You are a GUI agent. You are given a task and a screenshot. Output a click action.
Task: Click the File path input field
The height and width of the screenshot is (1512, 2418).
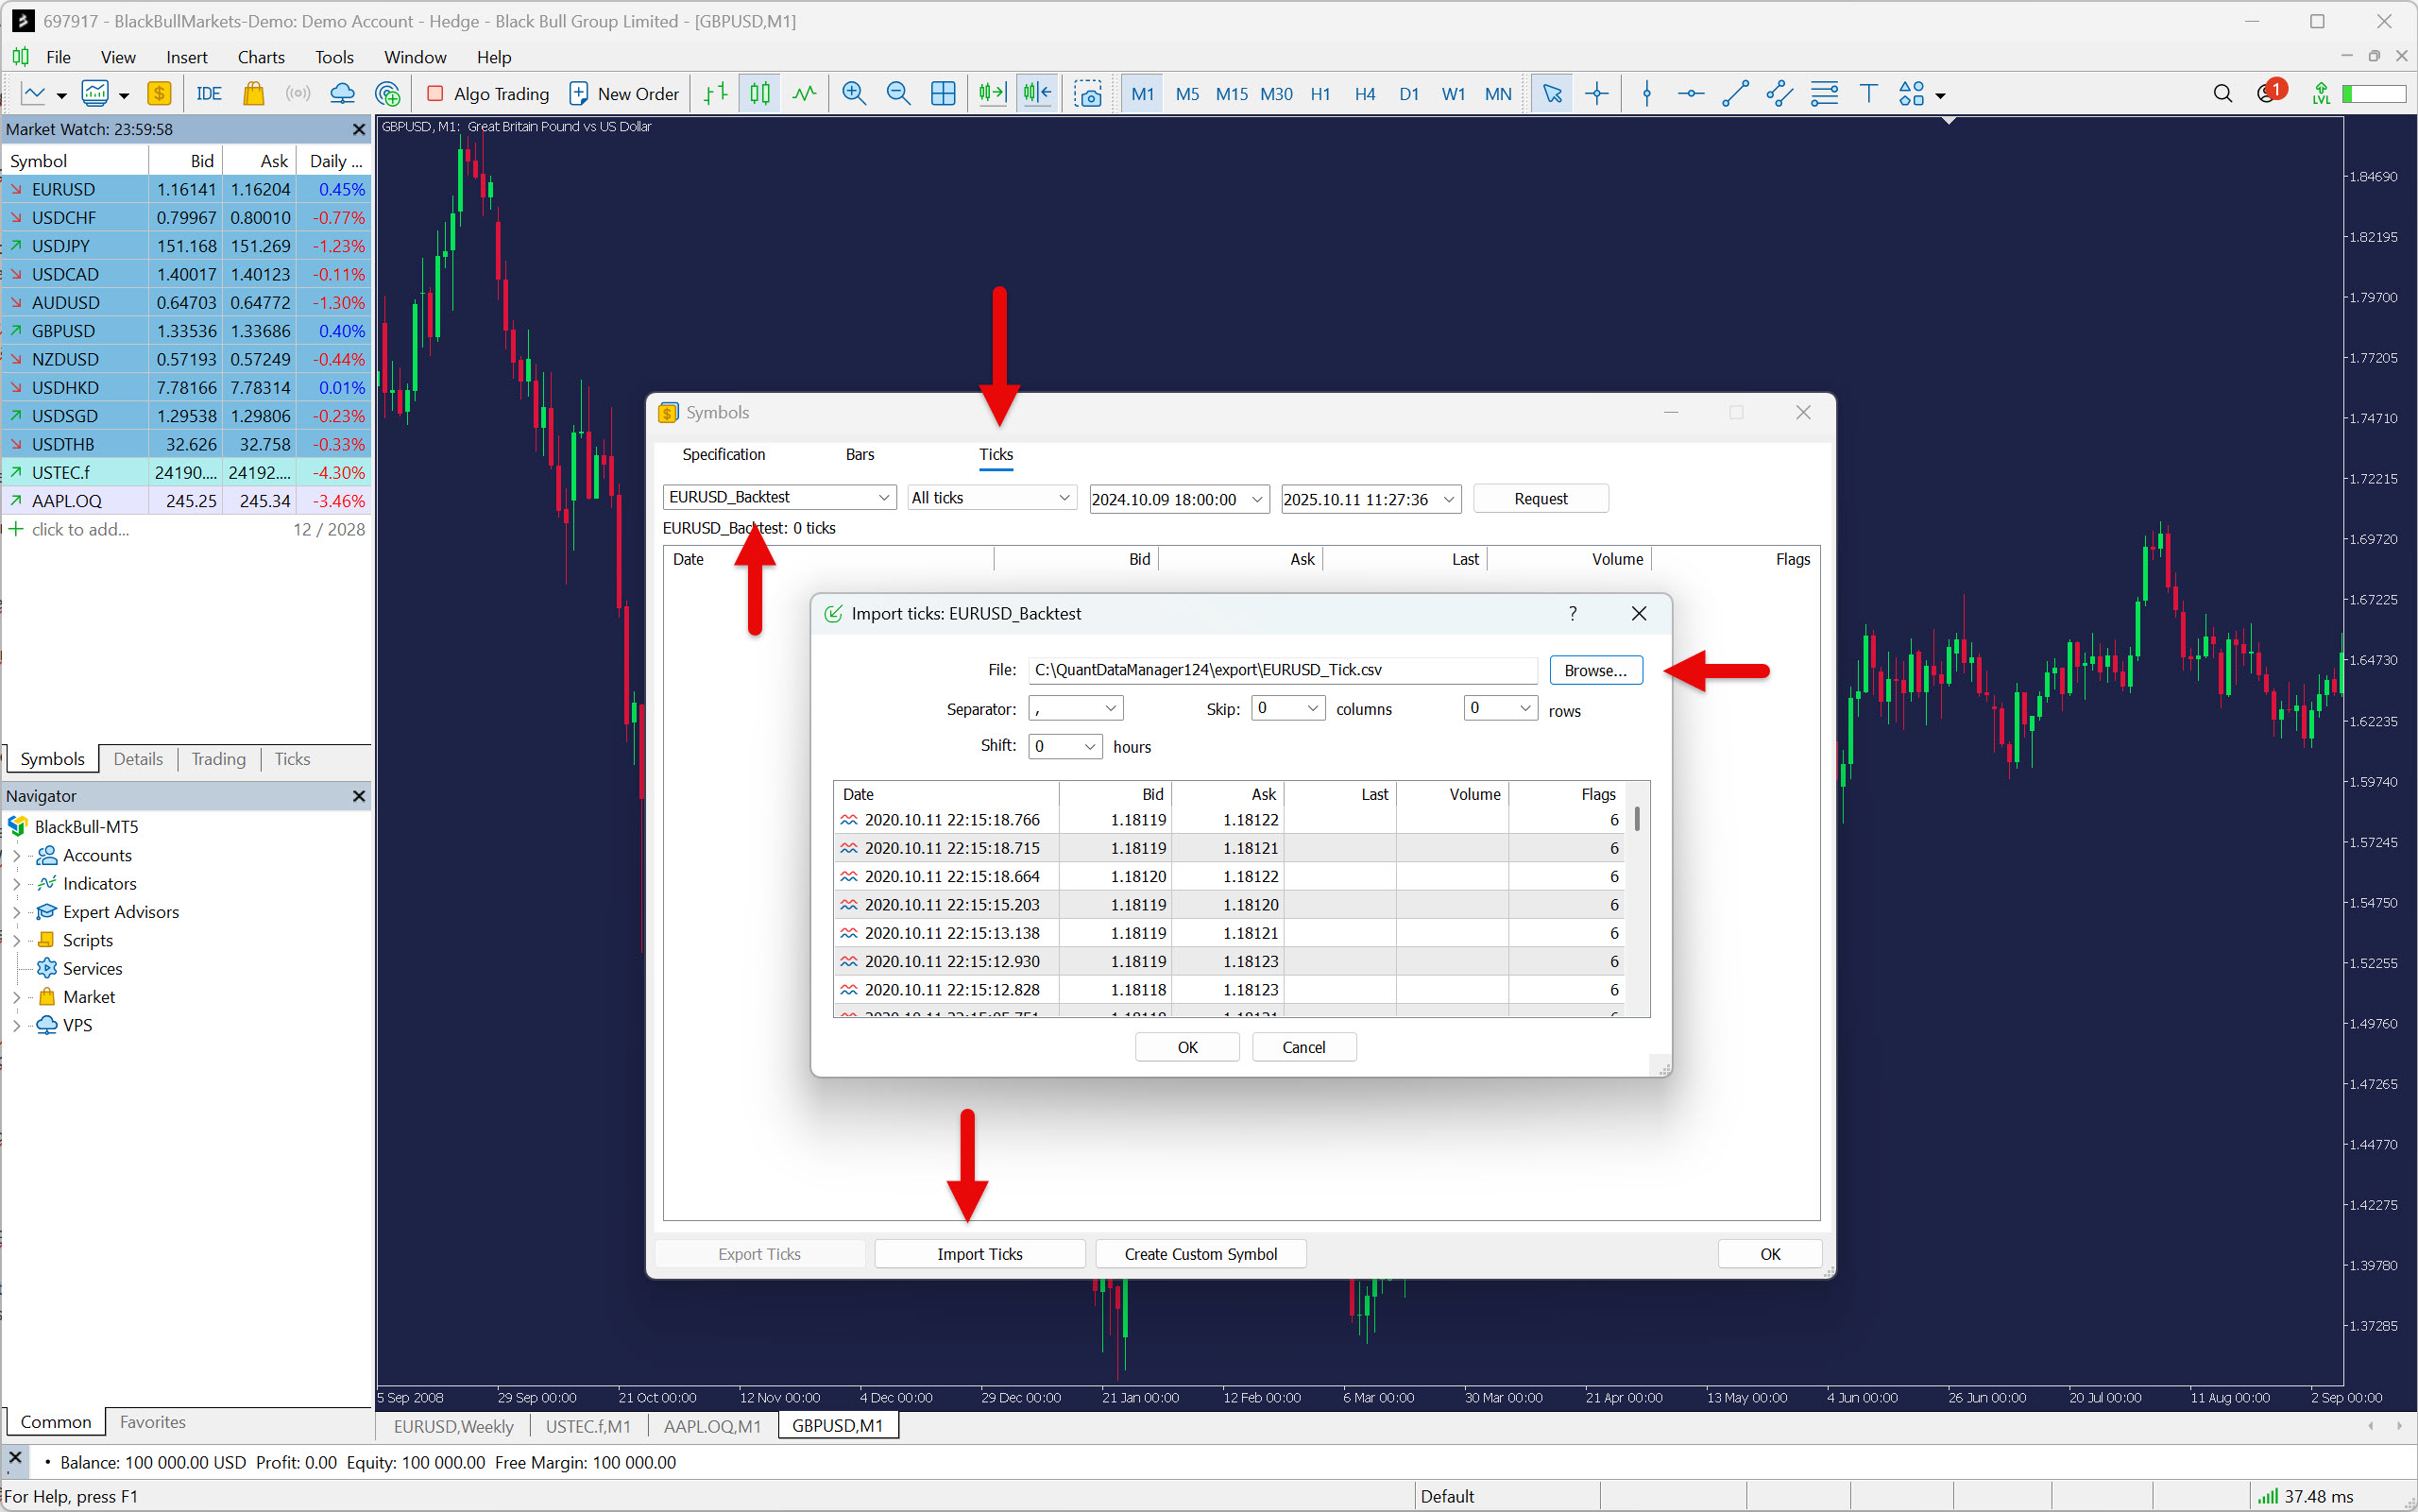click(1281, 670)
